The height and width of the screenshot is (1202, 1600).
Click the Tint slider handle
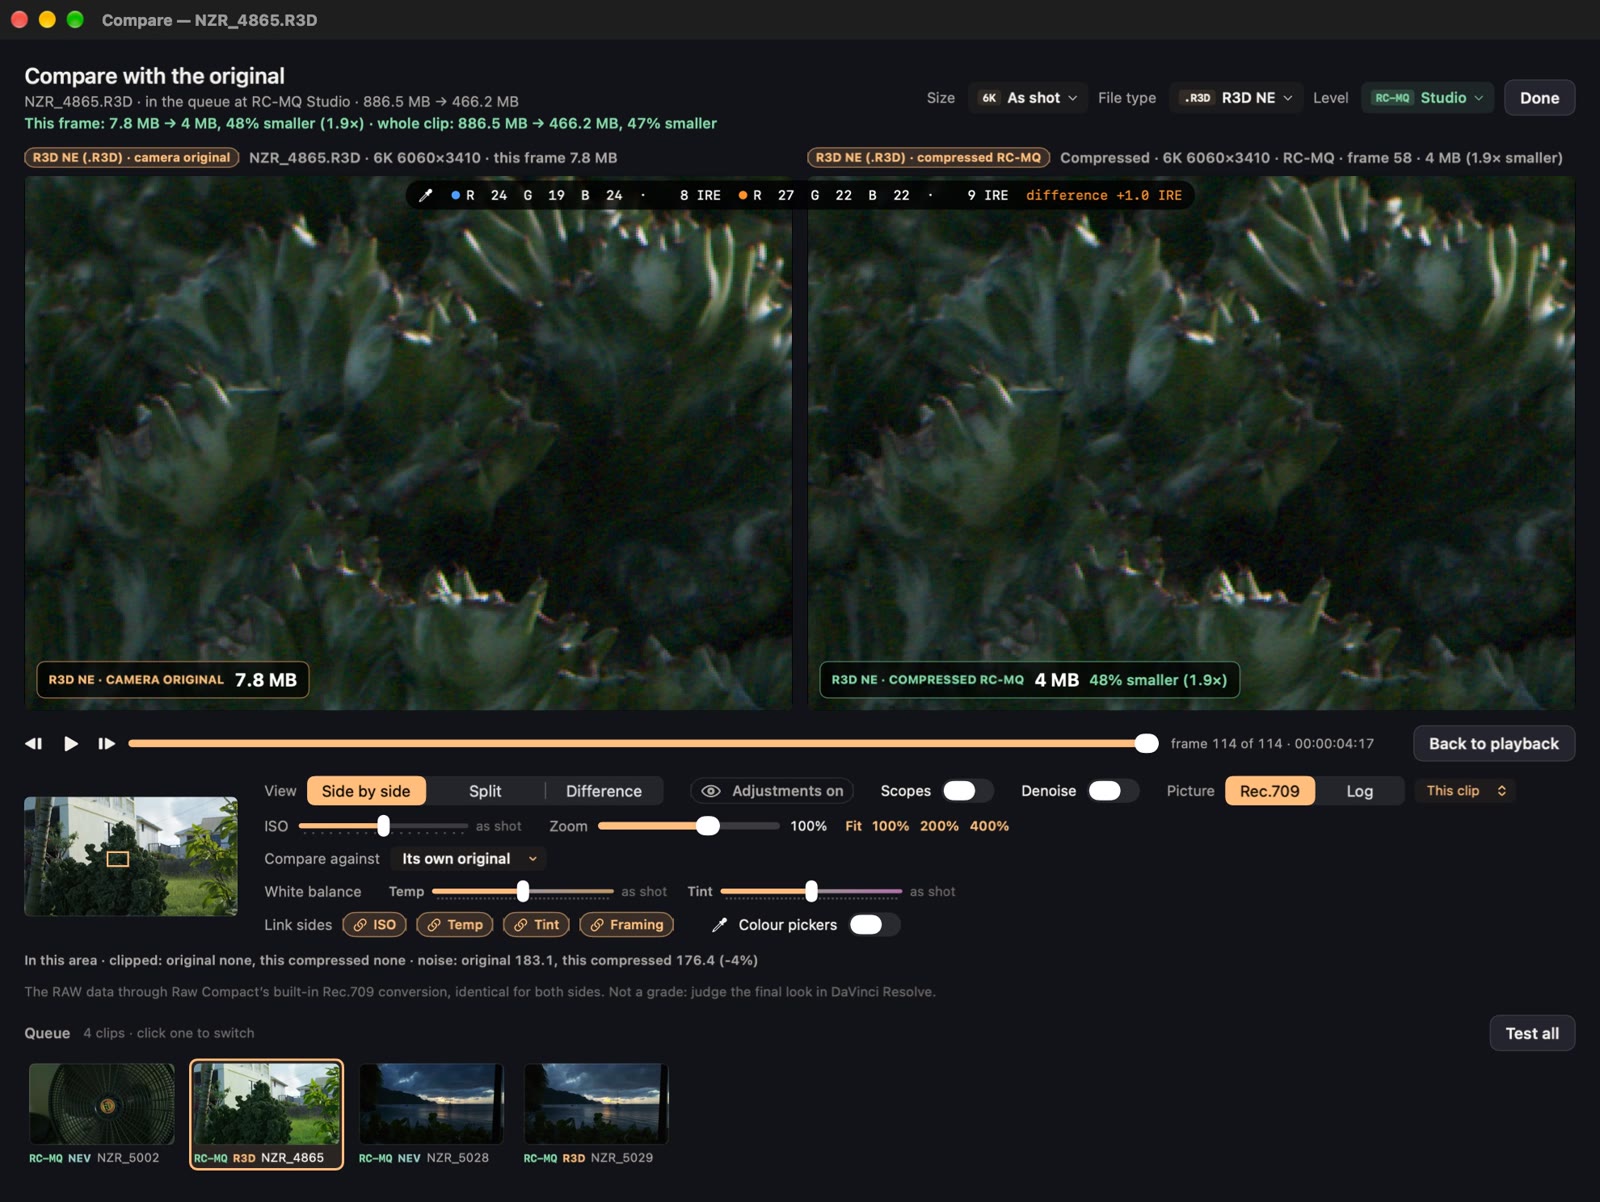click(811, 891)
